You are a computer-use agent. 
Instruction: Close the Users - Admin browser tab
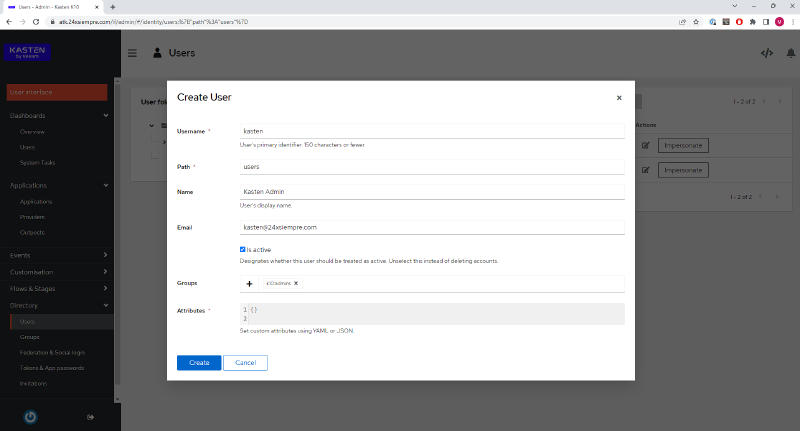coord(97,7)
